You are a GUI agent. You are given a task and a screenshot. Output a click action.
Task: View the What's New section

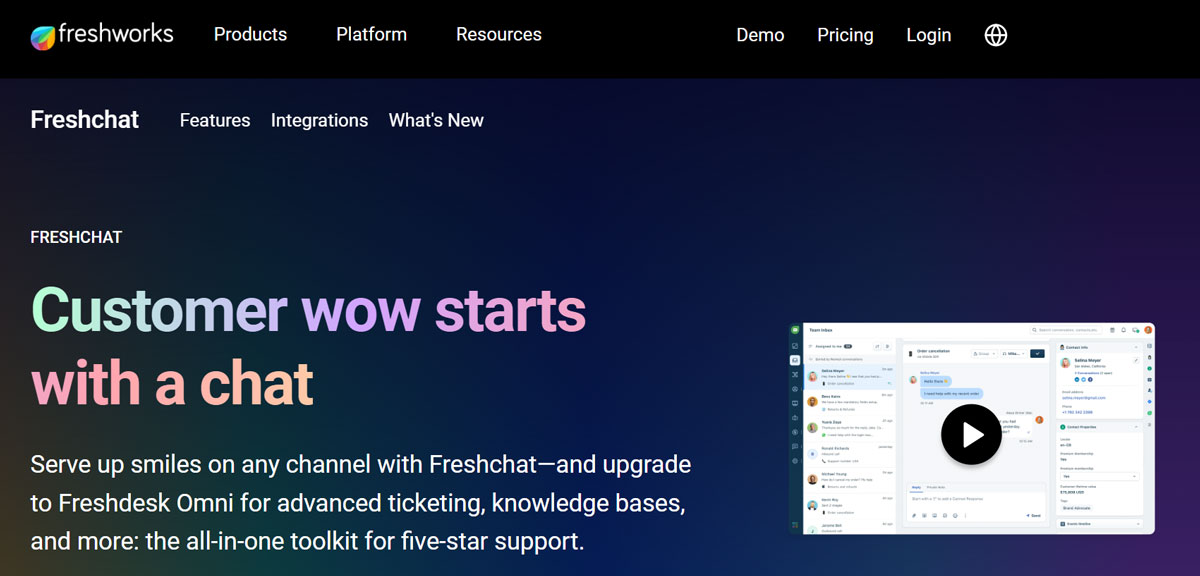pos(436,120)
